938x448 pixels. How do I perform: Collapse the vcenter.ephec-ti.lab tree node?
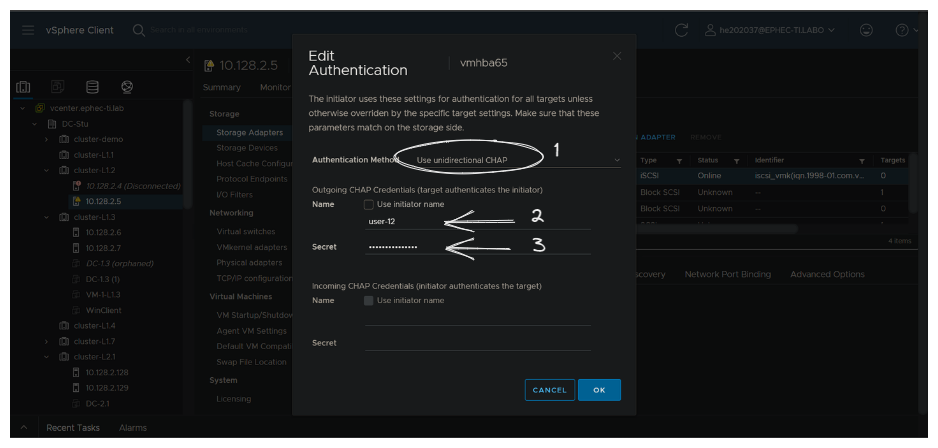(23, 108)
